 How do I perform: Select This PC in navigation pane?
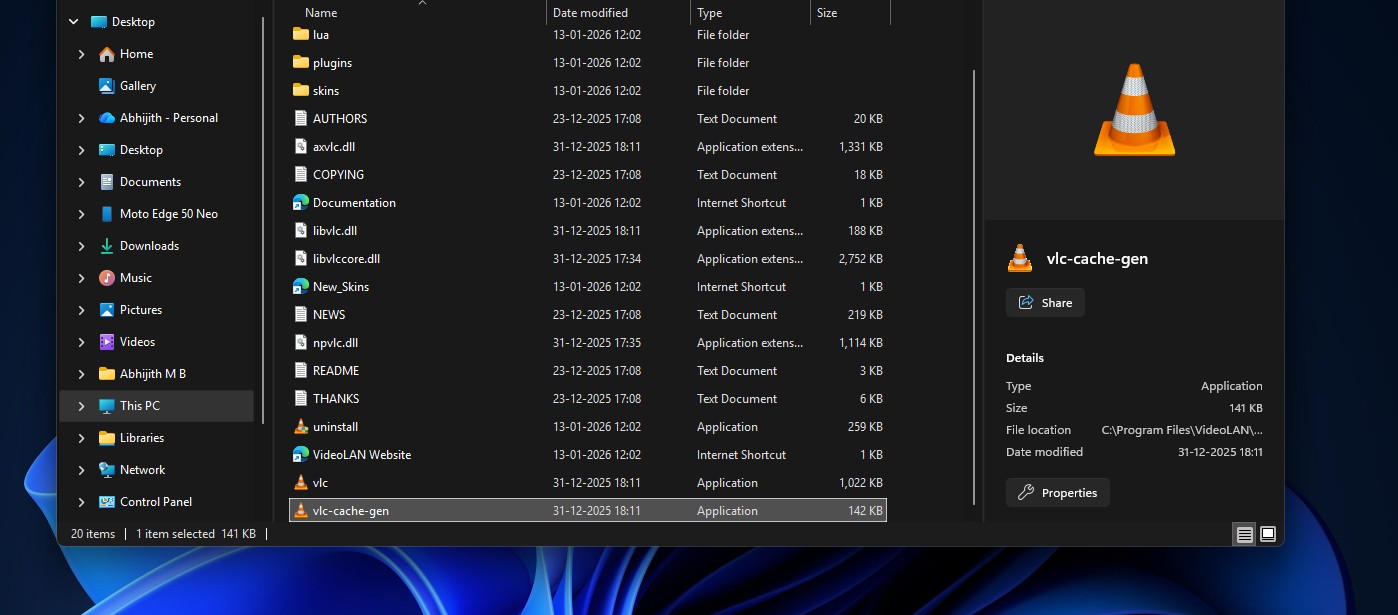tap(157, 406)
